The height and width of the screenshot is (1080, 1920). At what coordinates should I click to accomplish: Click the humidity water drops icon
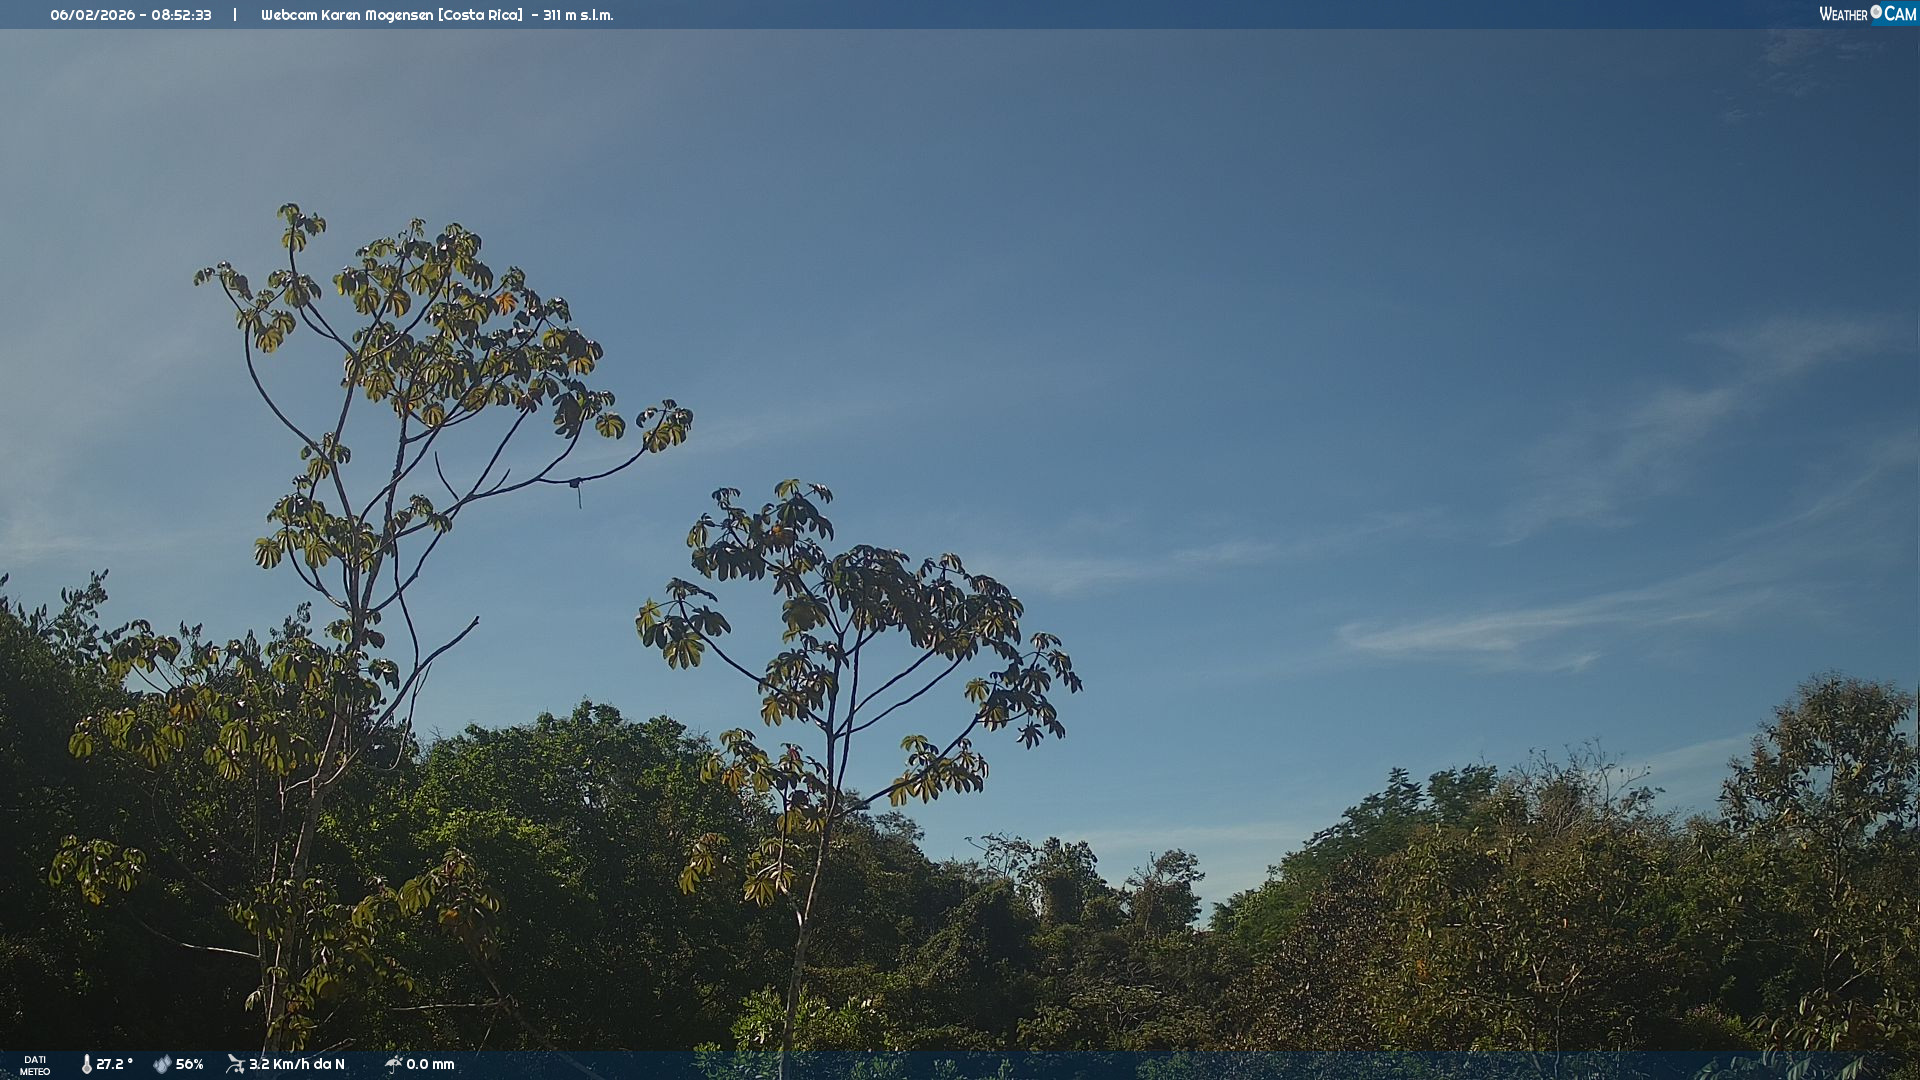162,1064
